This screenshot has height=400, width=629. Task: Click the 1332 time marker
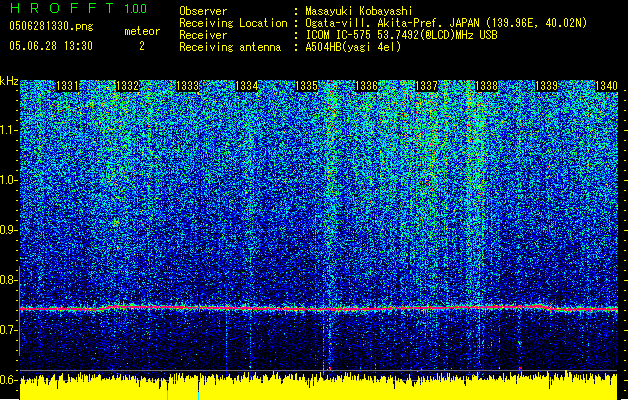tap(127, 86)
